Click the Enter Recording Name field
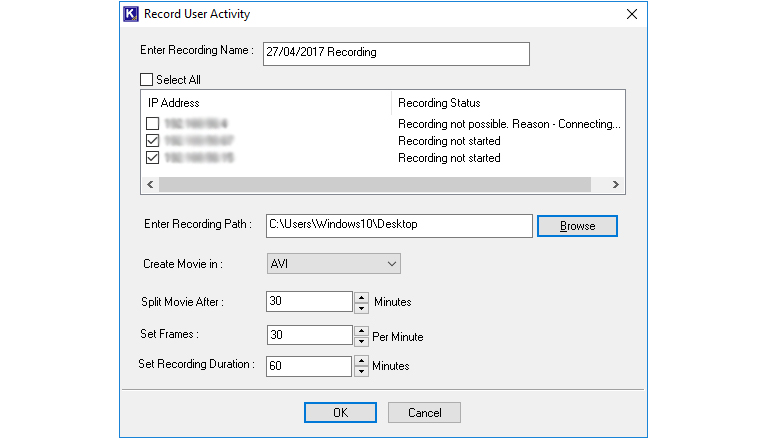Image resolution: width=768 pixels, height=438 pixels. click(x=396, y=53)
